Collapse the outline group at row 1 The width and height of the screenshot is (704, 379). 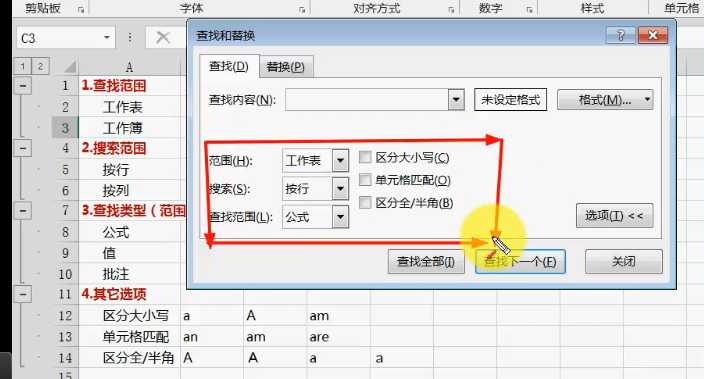22,85
